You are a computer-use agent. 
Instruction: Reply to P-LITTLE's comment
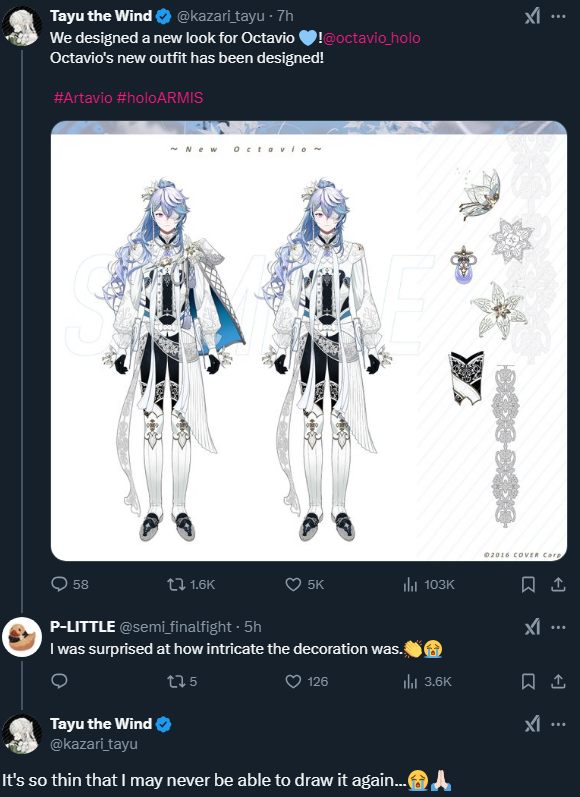pyautogui.click(x=59, y=681)
